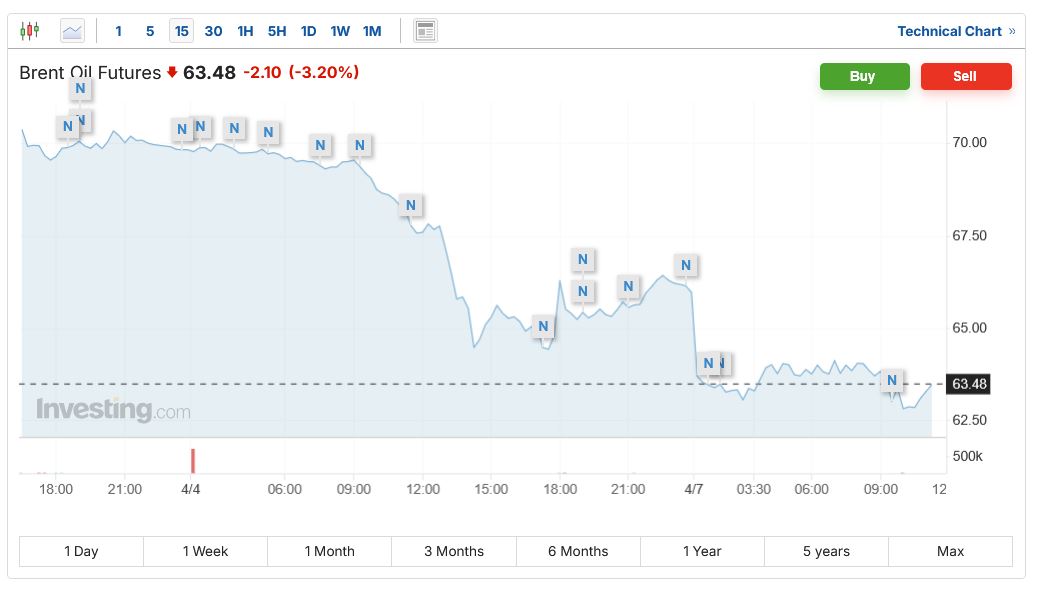
Task: Select the 1 minute interval
Action: 118,31
